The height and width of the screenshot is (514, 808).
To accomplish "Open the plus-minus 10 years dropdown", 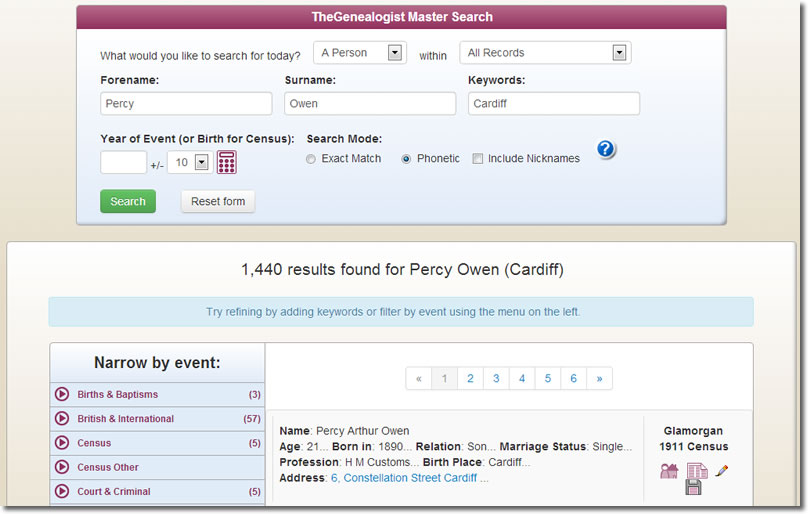I will click(190, 162).
